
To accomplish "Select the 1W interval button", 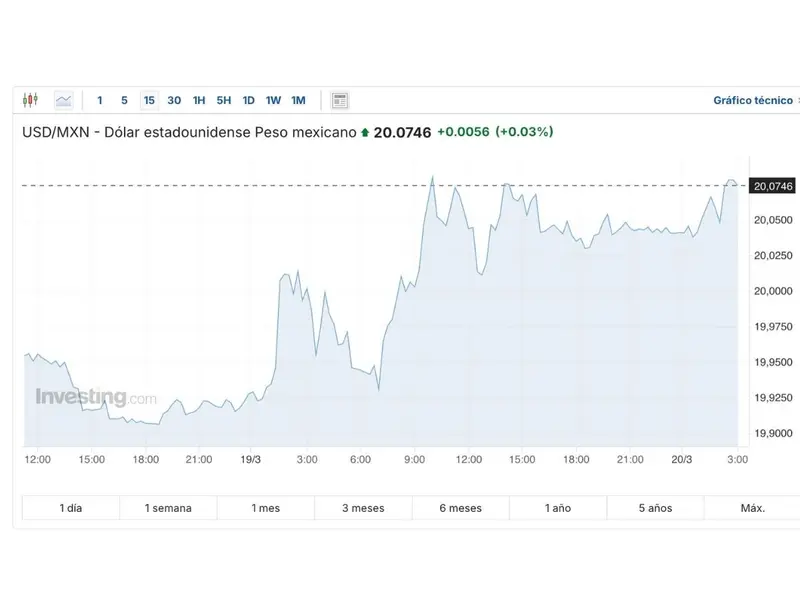I will [x=273, y=100].
